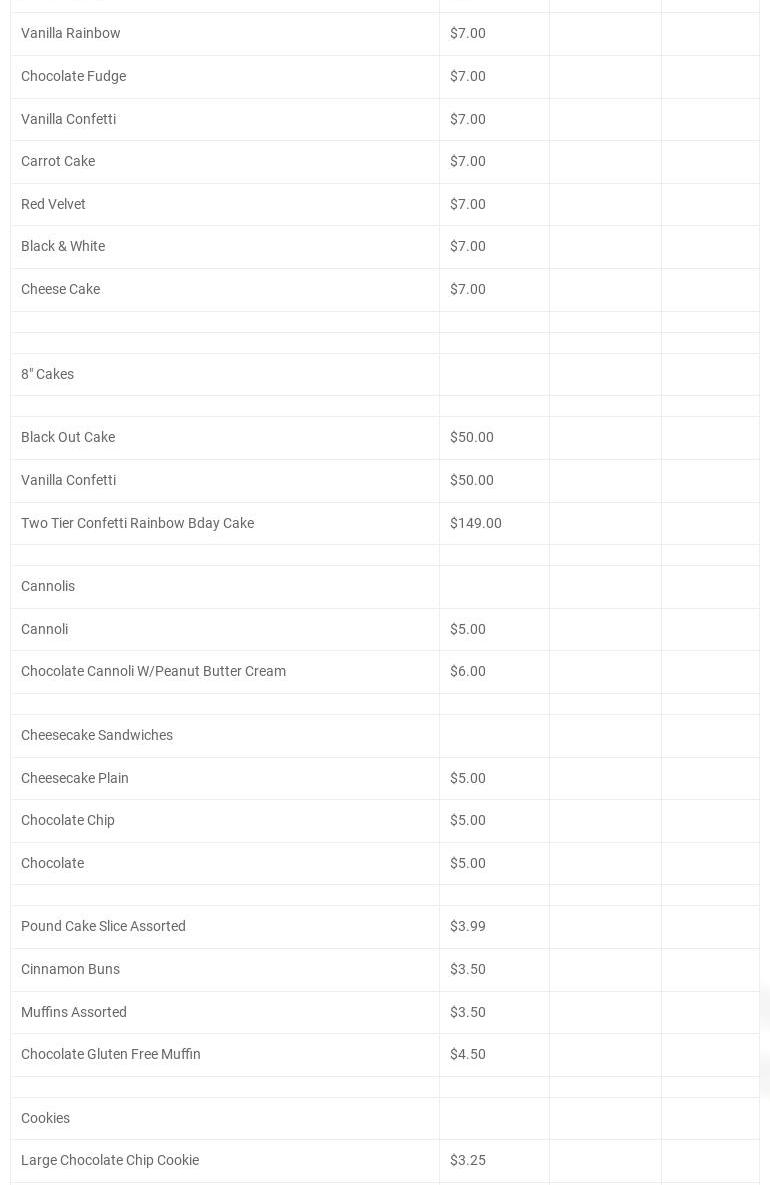This screenshot has height=1185, width=770.
Task: Select the Cheesecake Sandwiches heading
Action: click(97, 735)
